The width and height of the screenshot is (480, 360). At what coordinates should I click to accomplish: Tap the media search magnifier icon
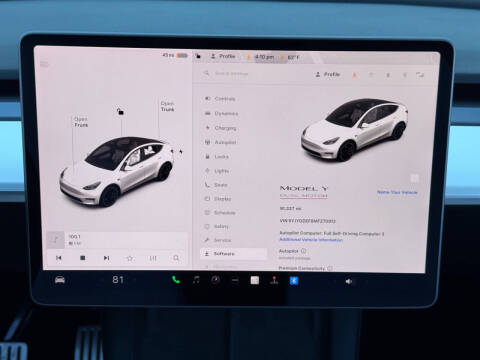coord(176,258)
